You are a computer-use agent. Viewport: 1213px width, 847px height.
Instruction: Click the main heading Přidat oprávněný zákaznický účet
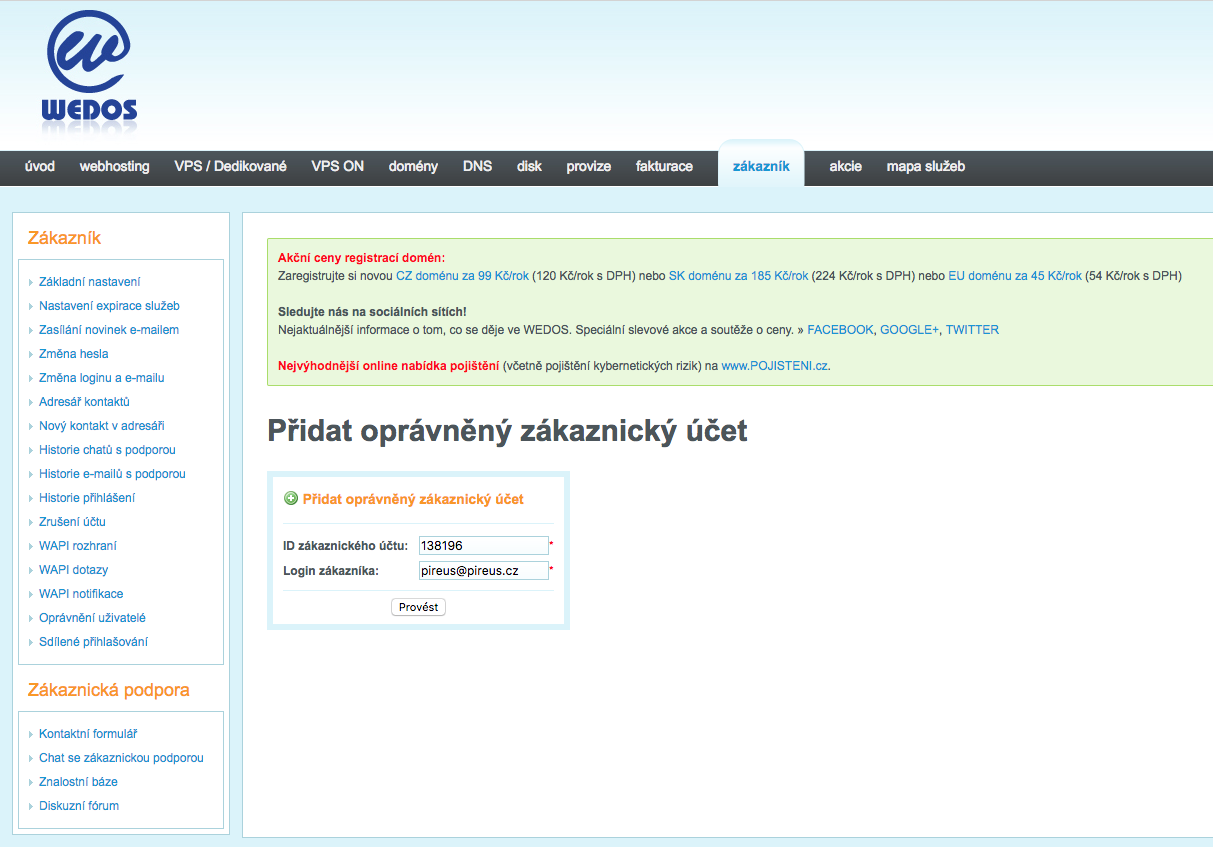[508, 431]
